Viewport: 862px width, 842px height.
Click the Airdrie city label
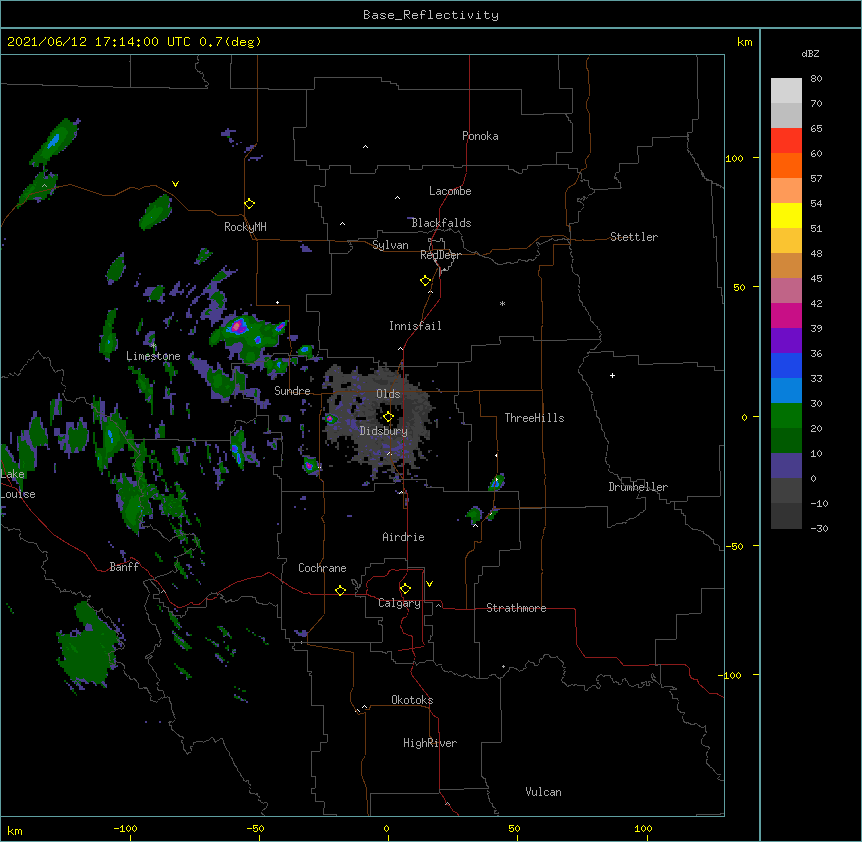click(404, 537)
